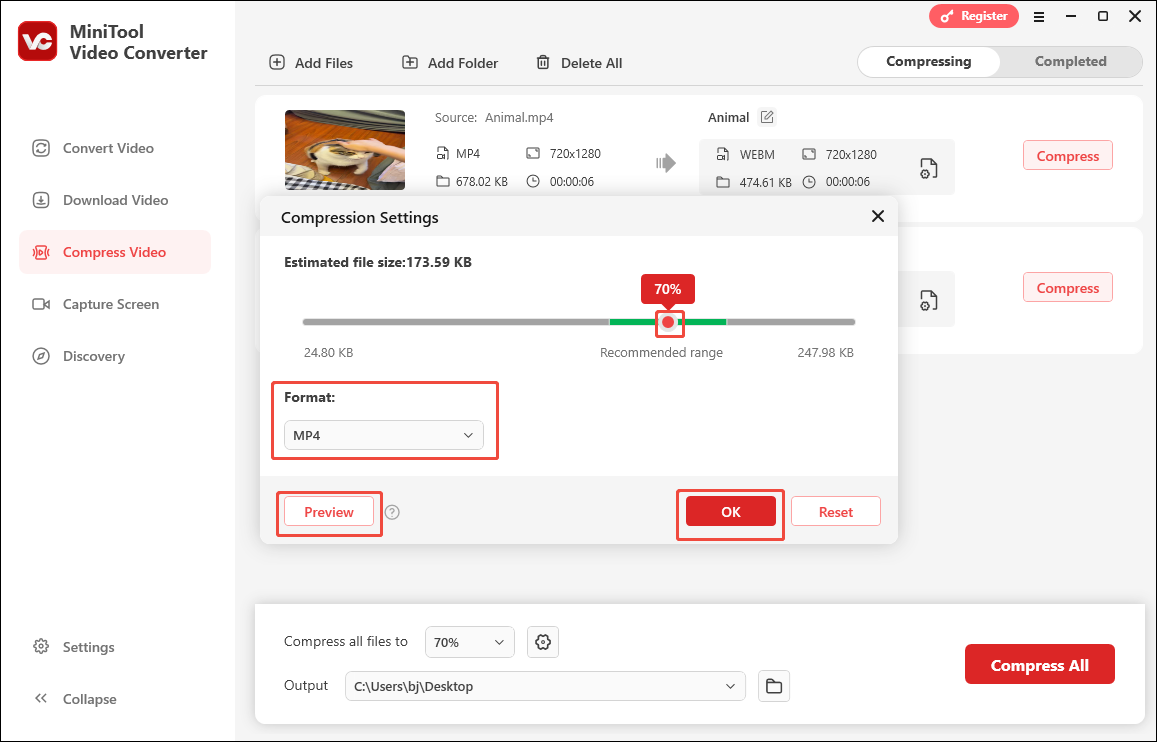Click the Compress All button

pyautogui.click(x=1040, y=665)
